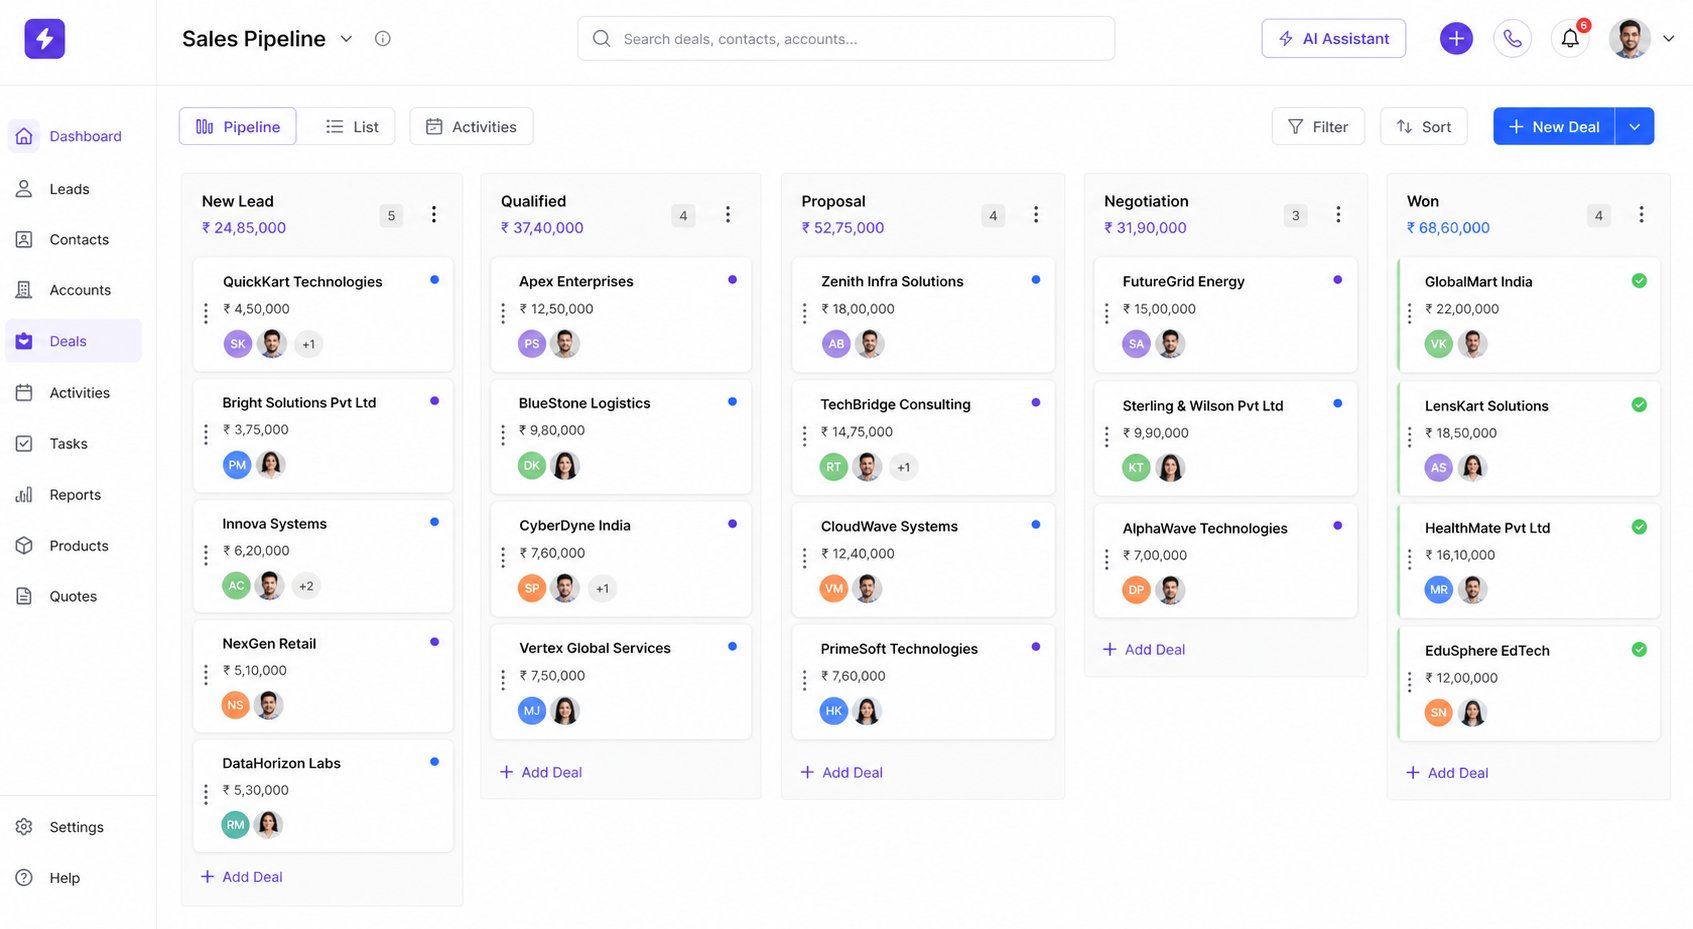Add Deal in the Negotiation column

coord(1144,650)
